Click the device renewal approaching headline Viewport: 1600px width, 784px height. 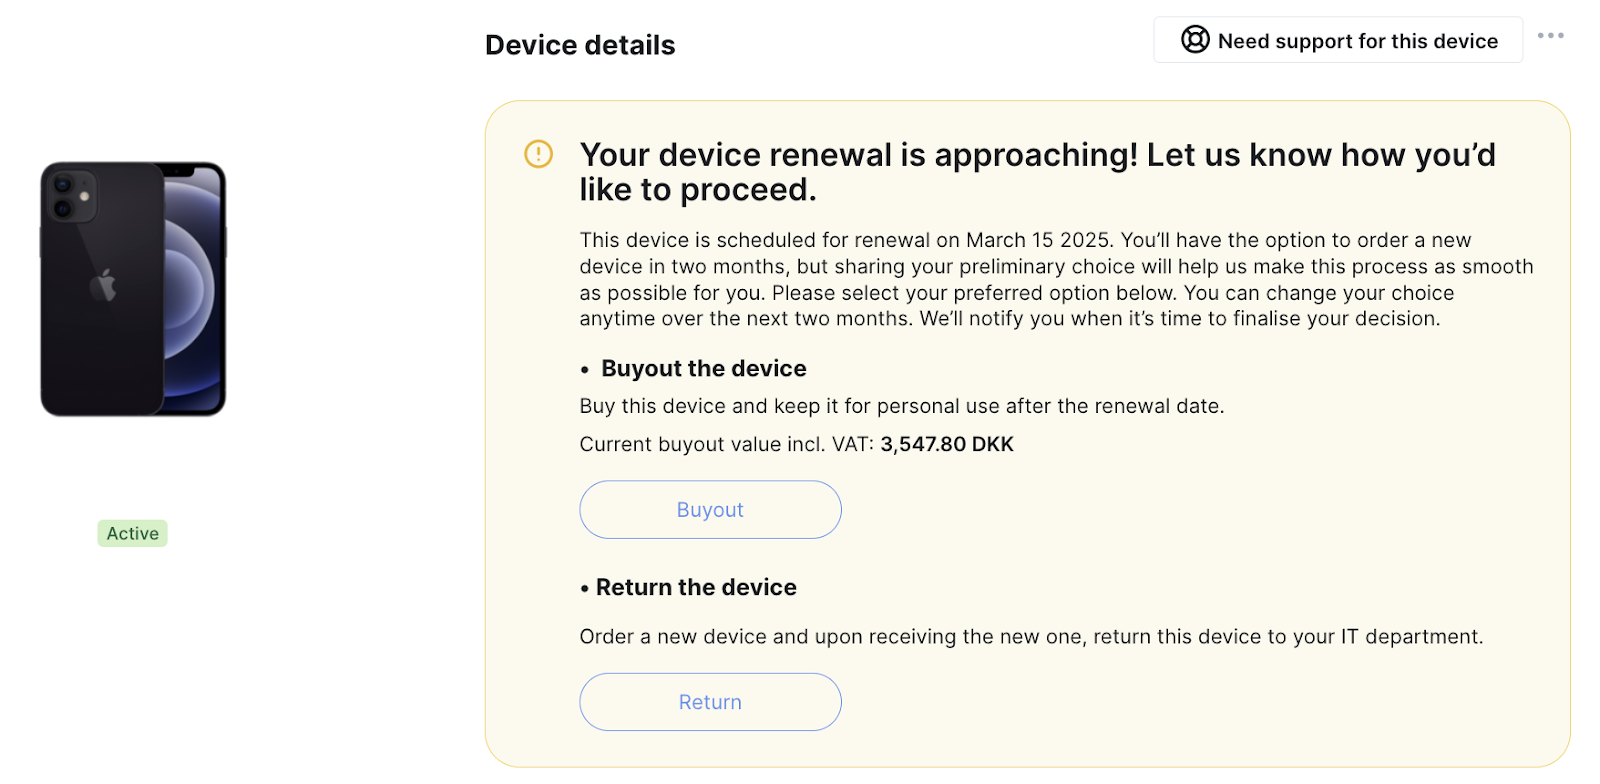(1038, 172)
